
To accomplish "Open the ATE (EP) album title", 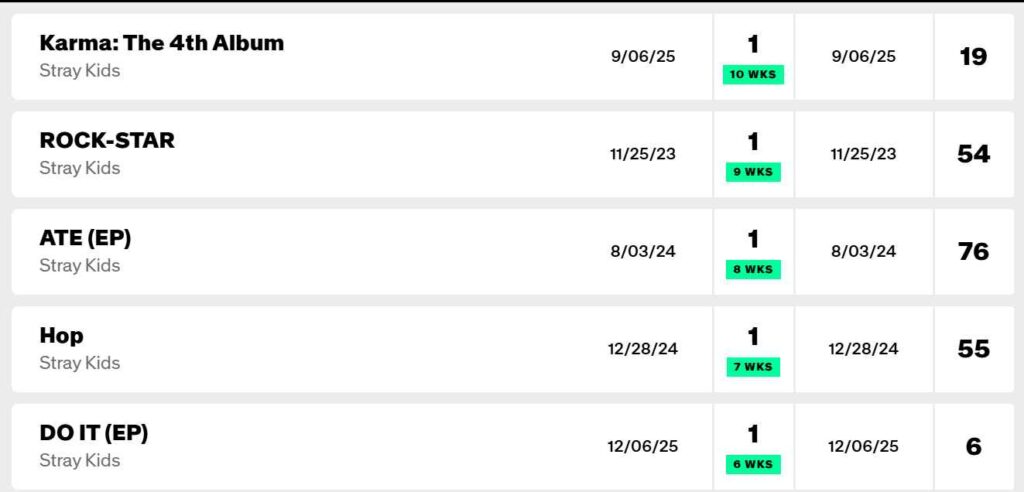I will (85, 238).
